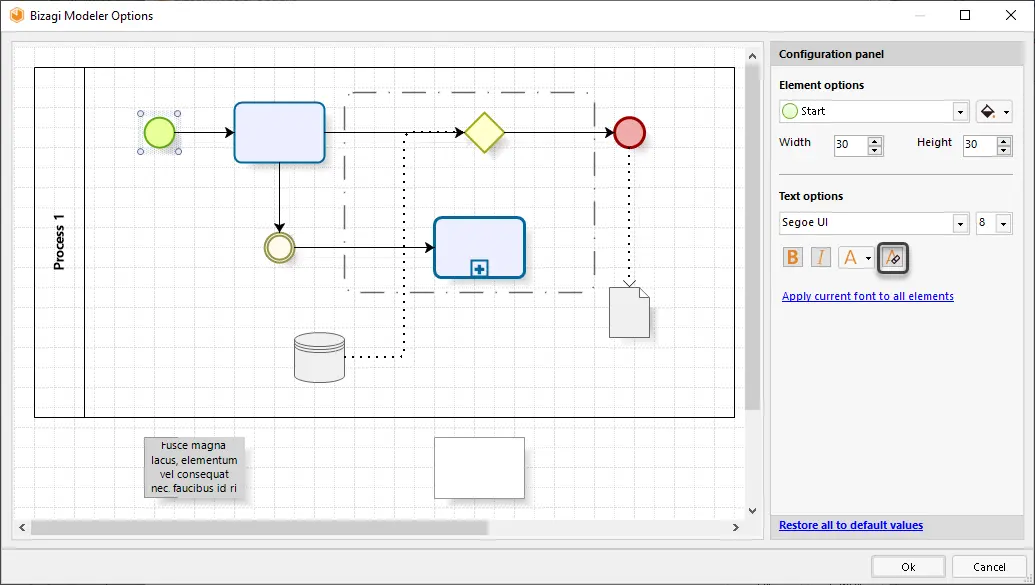Open the element type dropdown showing Start
1035x585 pixels.
coord(960,112)
